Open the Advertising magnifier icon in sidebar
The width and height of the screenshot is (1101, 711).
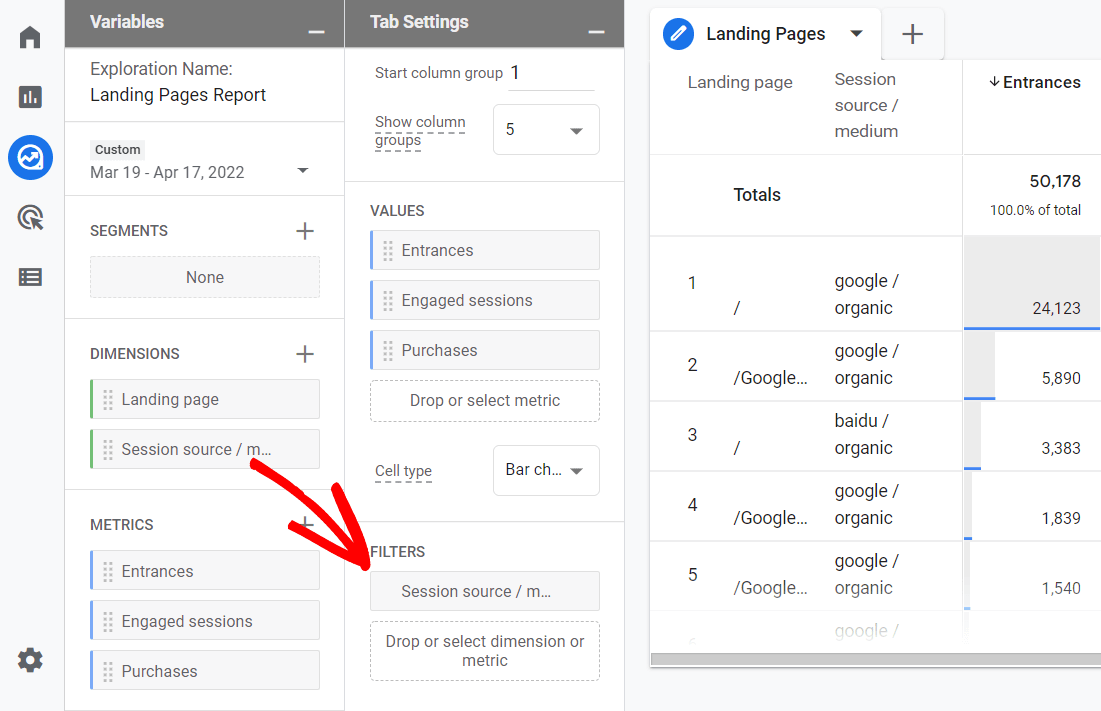point(30,217)
